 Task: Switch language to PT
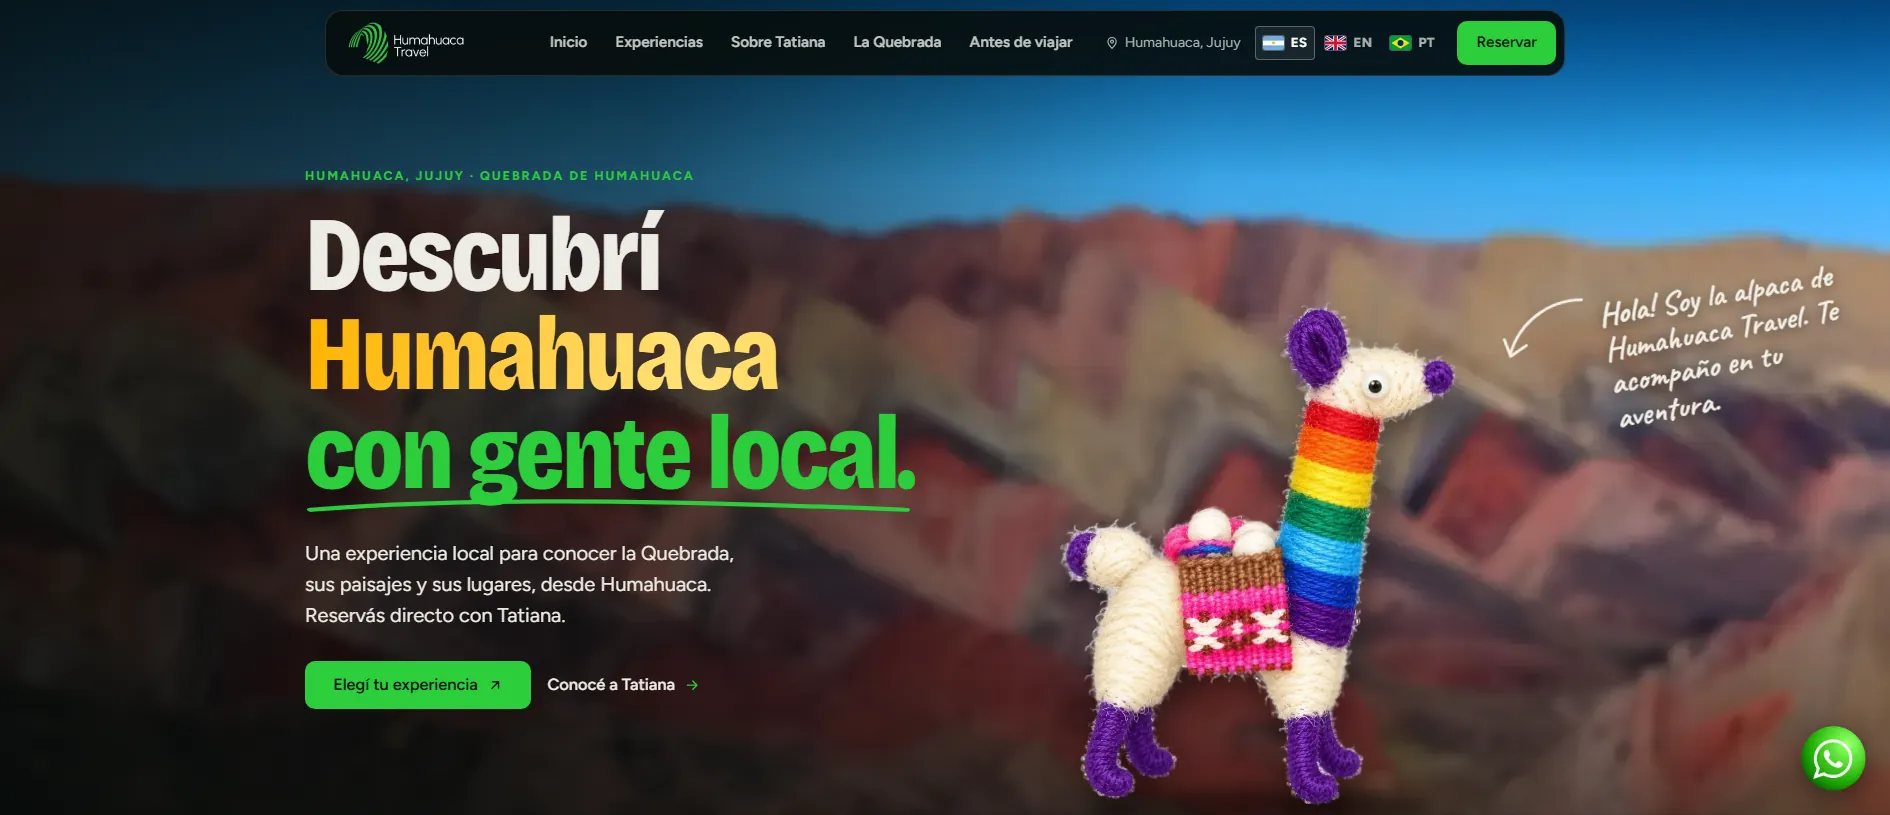click(x=1412, y=43)
